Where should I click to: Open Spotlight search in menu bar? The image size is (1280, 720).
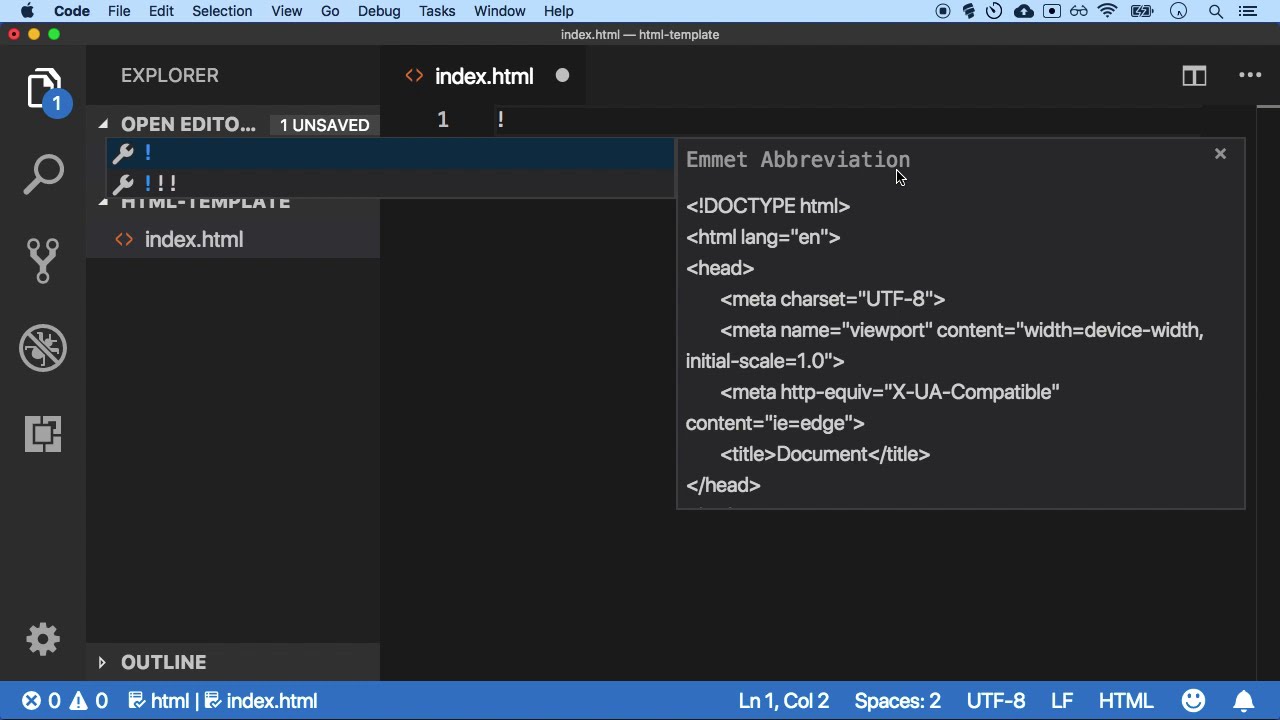pos(1216,11)
